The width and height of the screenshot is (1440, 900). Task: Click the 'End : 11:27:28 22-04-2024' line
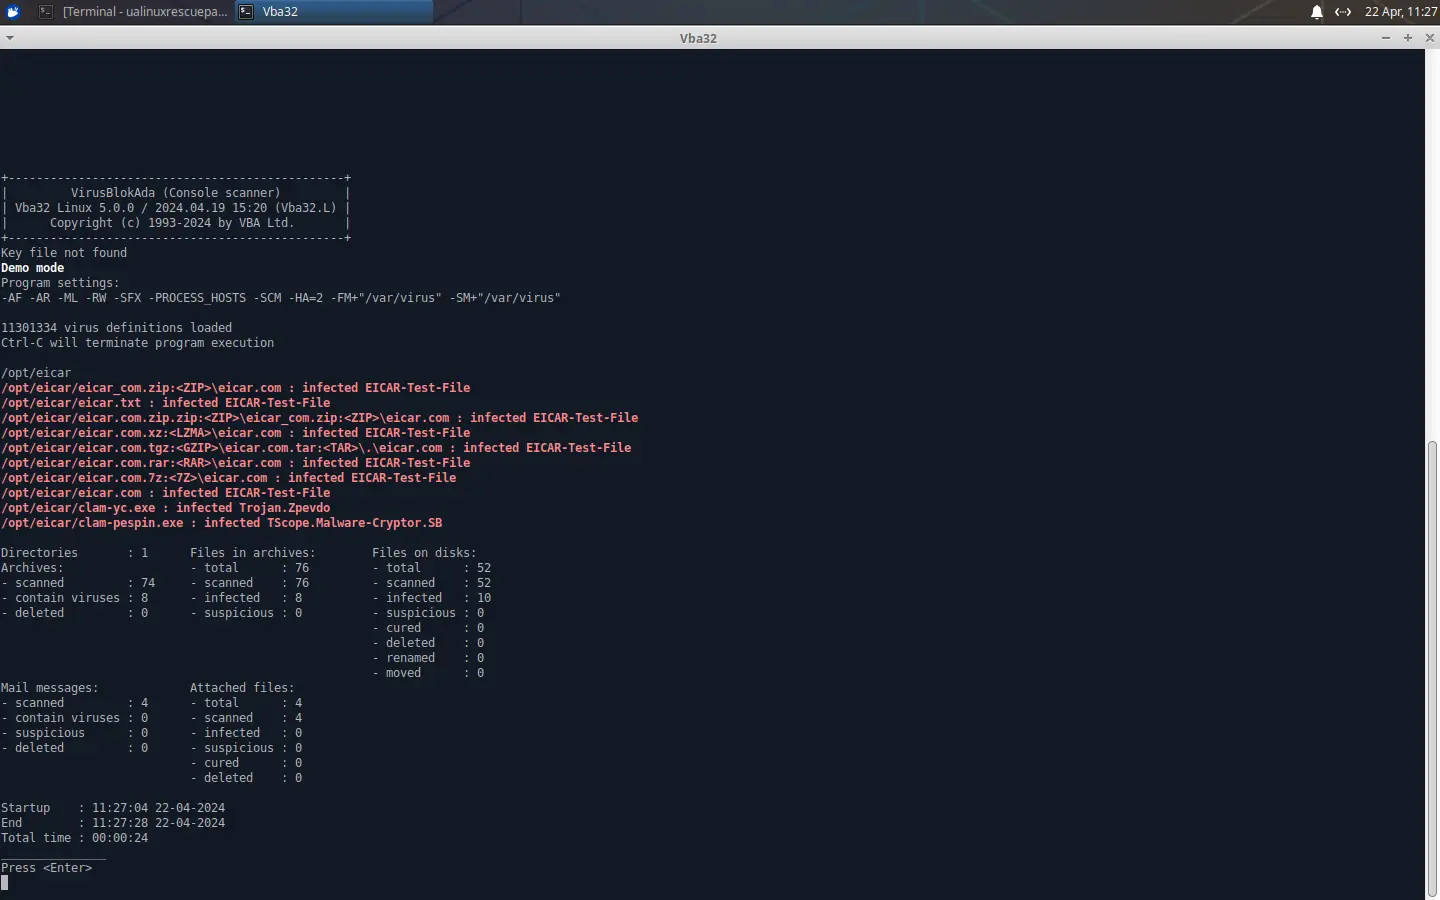click(x=113, y=823)
